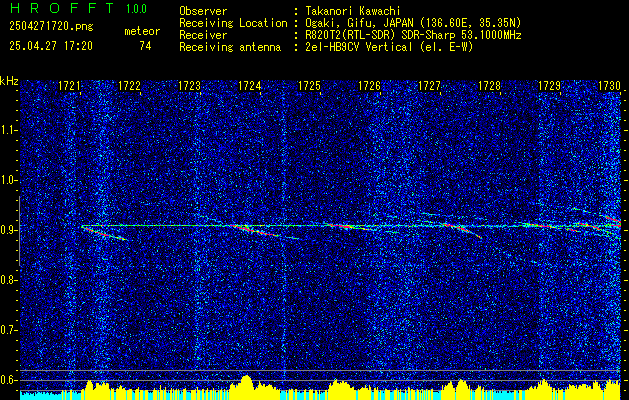The image size is (629, 400).
Task: Click the 1729 time marker
Action: [x=549, y=86]
